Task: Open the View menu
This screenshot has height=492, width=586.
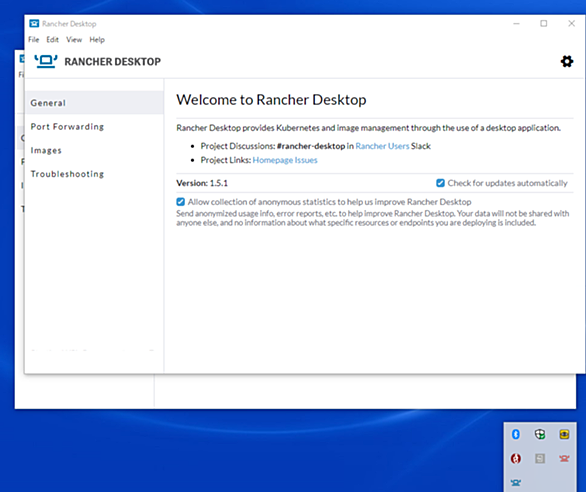Action: coord(74,40)
